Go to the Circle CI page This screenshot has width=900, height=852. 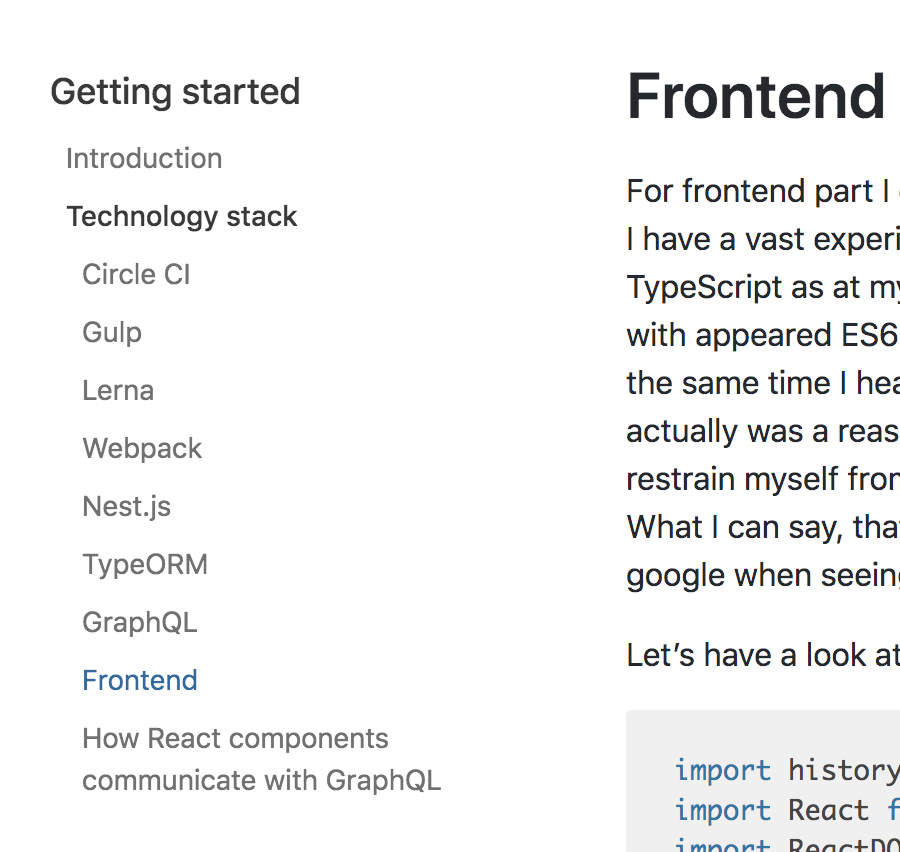coord(136,274)
